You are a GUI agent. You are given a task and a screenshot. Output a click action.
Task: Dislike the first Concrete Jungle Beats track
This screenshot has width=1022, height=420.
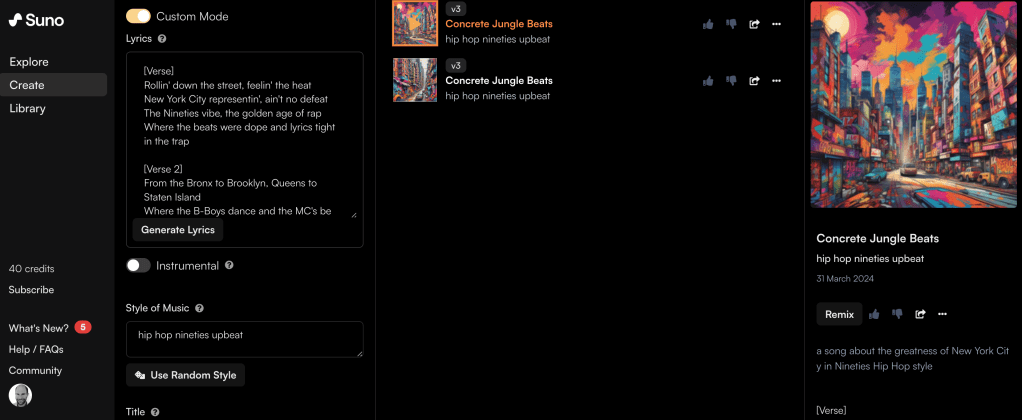click(x=731, y=24)
